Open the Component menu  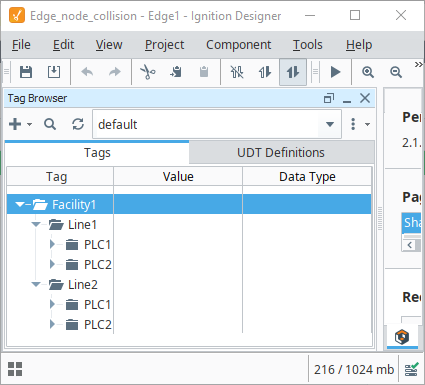[x=239, y=45]
